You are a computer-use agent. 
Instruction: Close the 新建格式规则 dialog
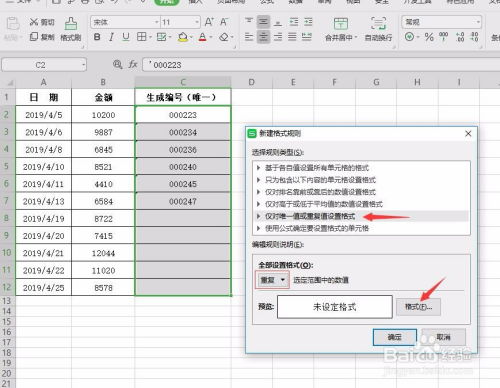coord(468,134)
